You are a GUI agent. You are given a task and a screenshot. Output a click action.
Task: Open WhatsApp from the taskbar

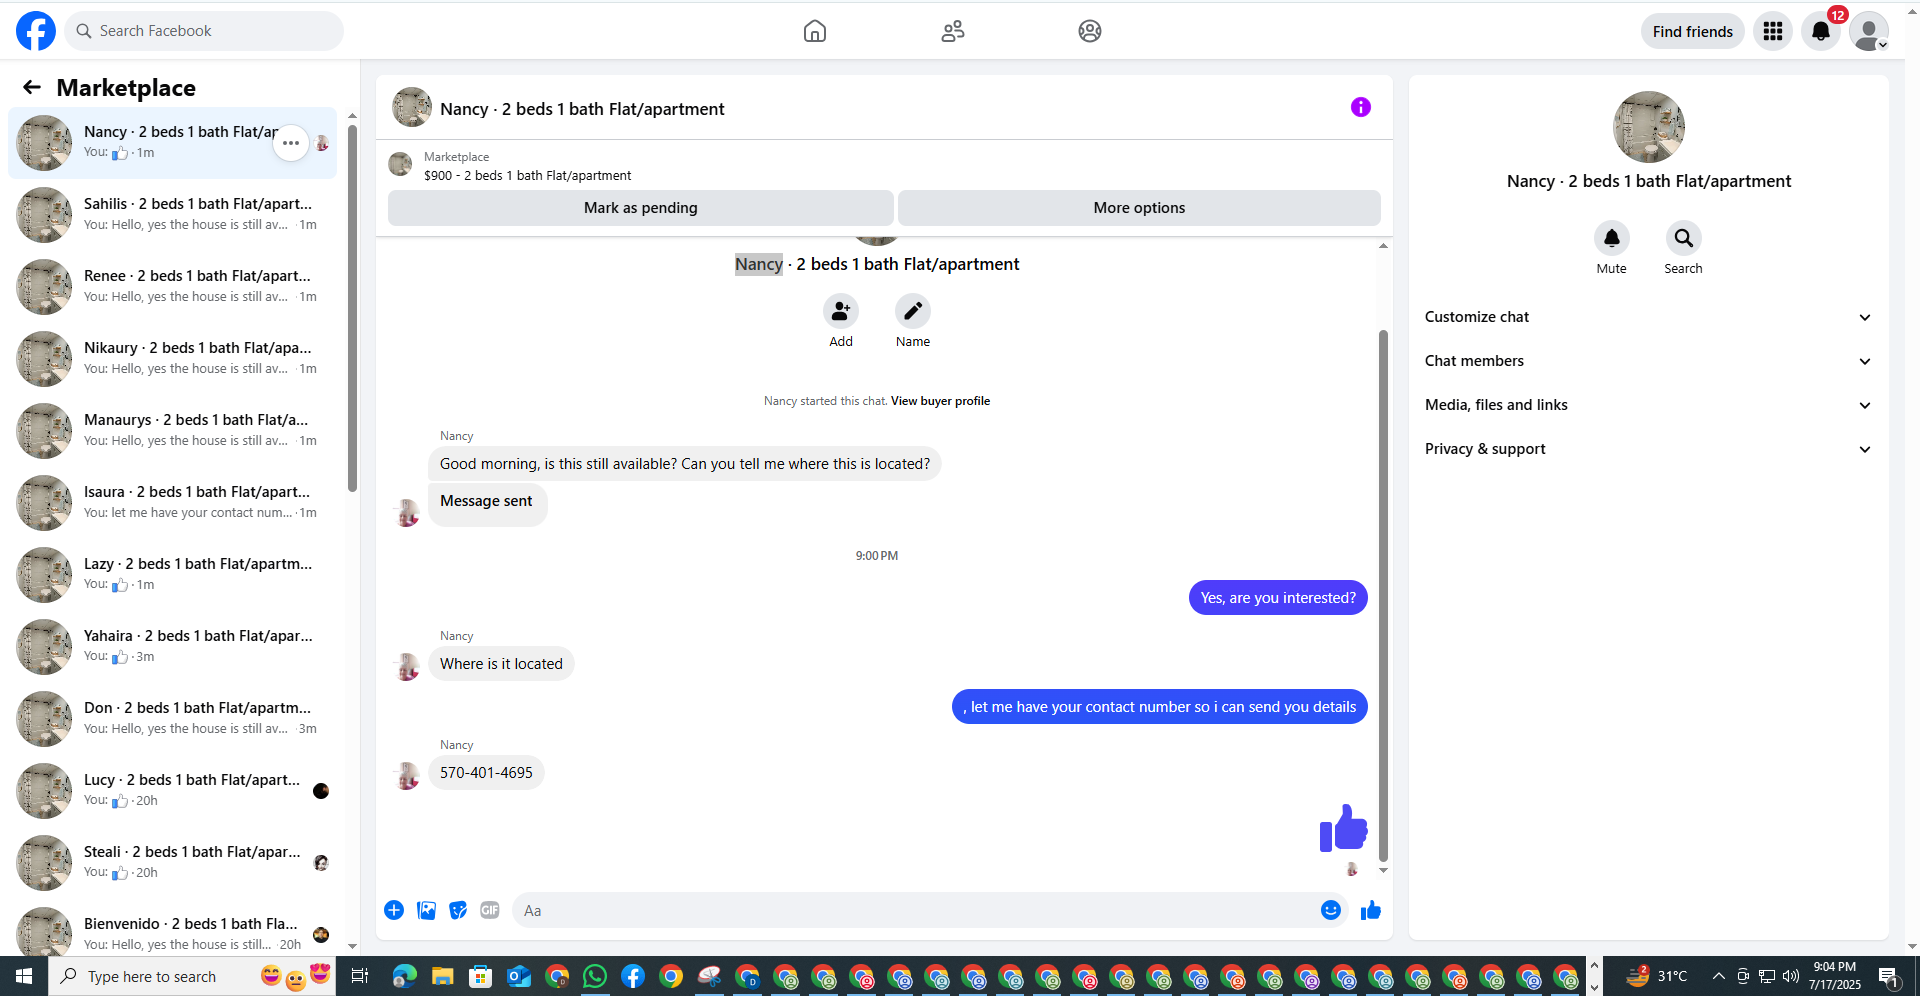(x=595, y=976)
